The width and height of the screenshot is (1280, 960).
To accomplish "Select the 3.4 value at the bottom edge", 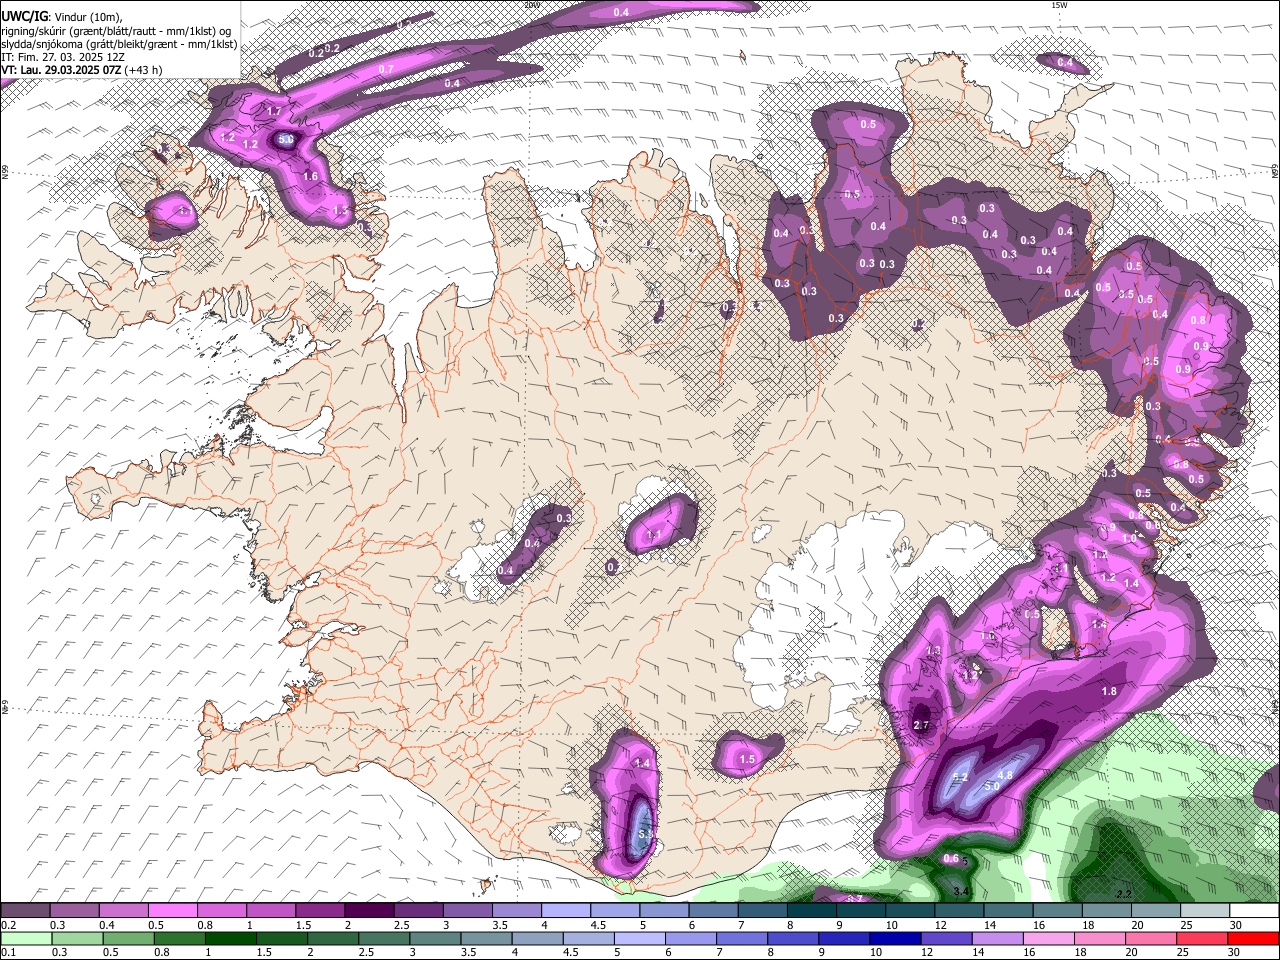I will tap(961, 891).
